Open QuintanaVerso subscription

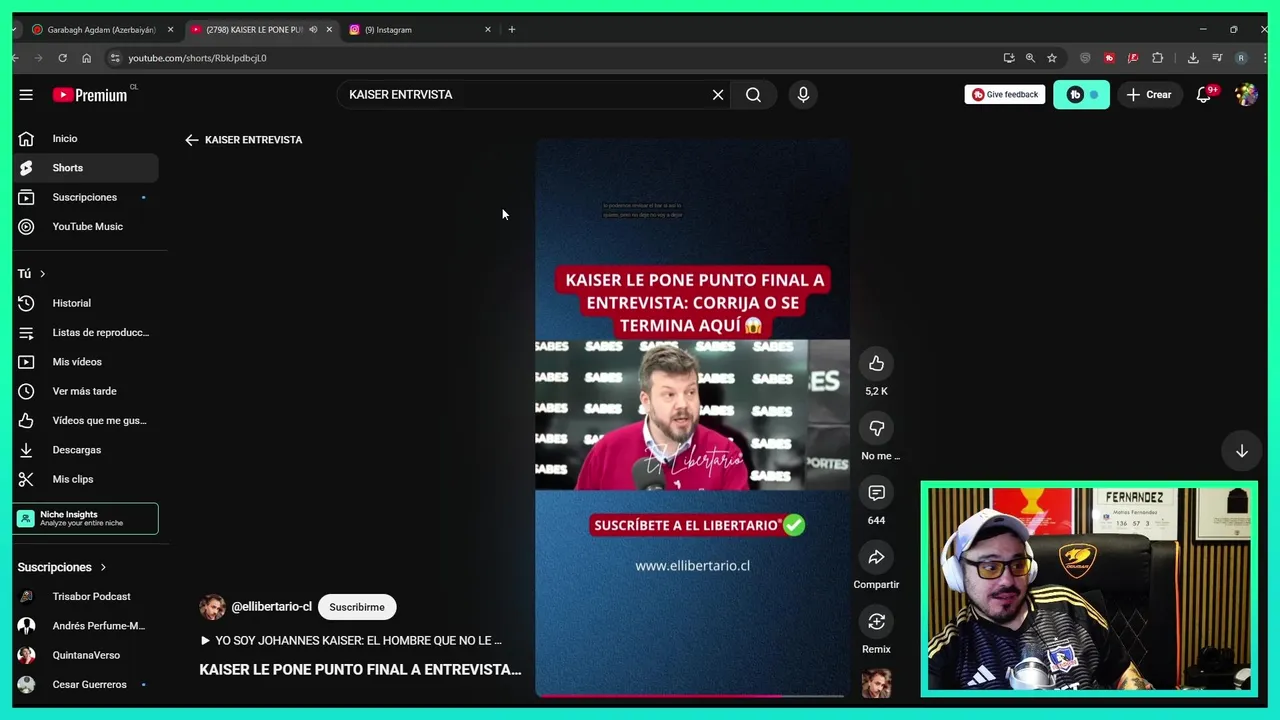86,655
